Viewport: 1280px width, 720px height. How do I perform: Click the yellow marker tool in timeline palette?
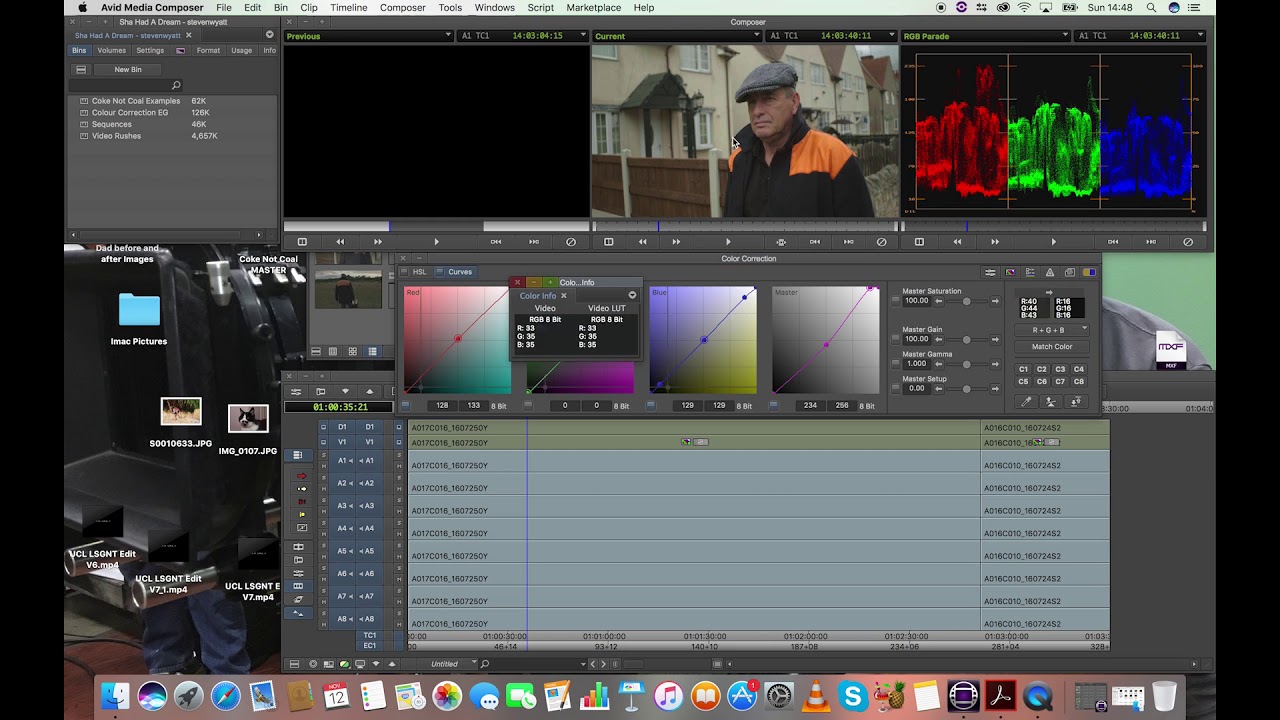[301, 514]
